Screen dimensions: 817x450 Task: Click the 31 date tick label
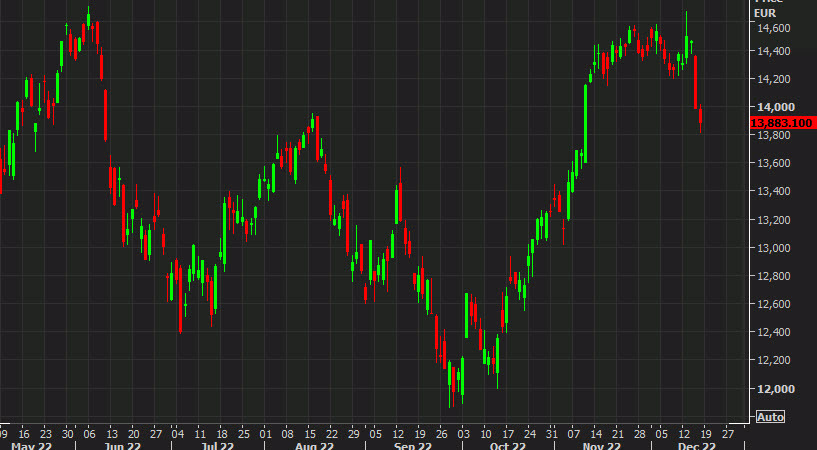(552, 434)
